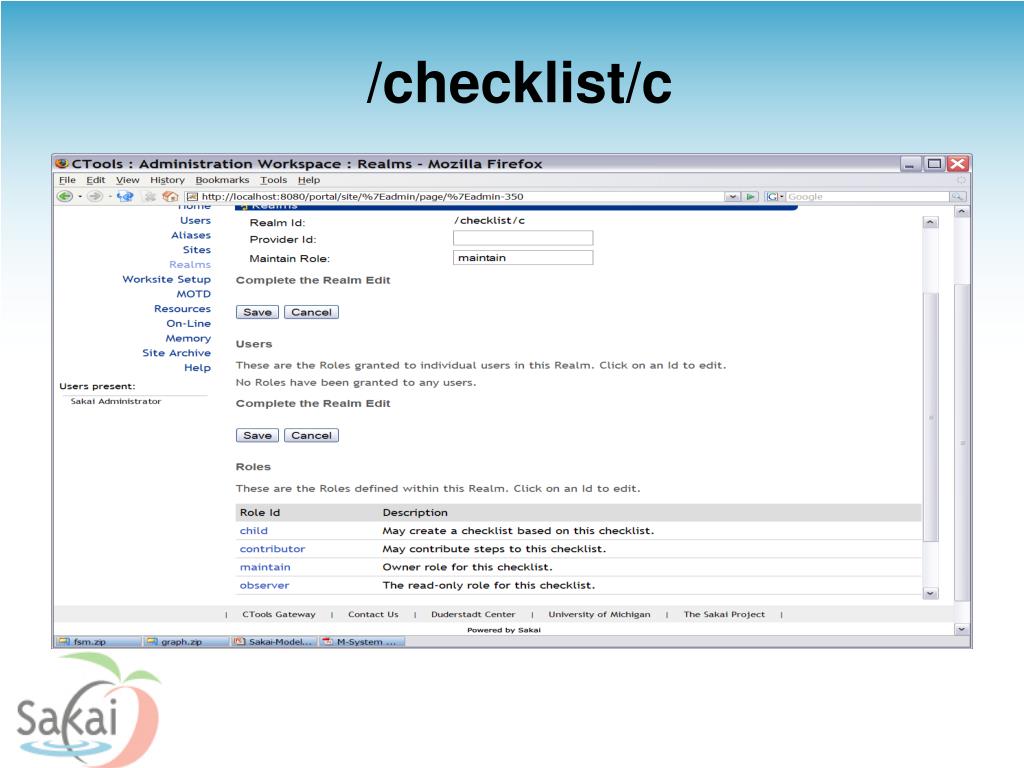Click the Contact Us footer link

click(x=373, y=615)
